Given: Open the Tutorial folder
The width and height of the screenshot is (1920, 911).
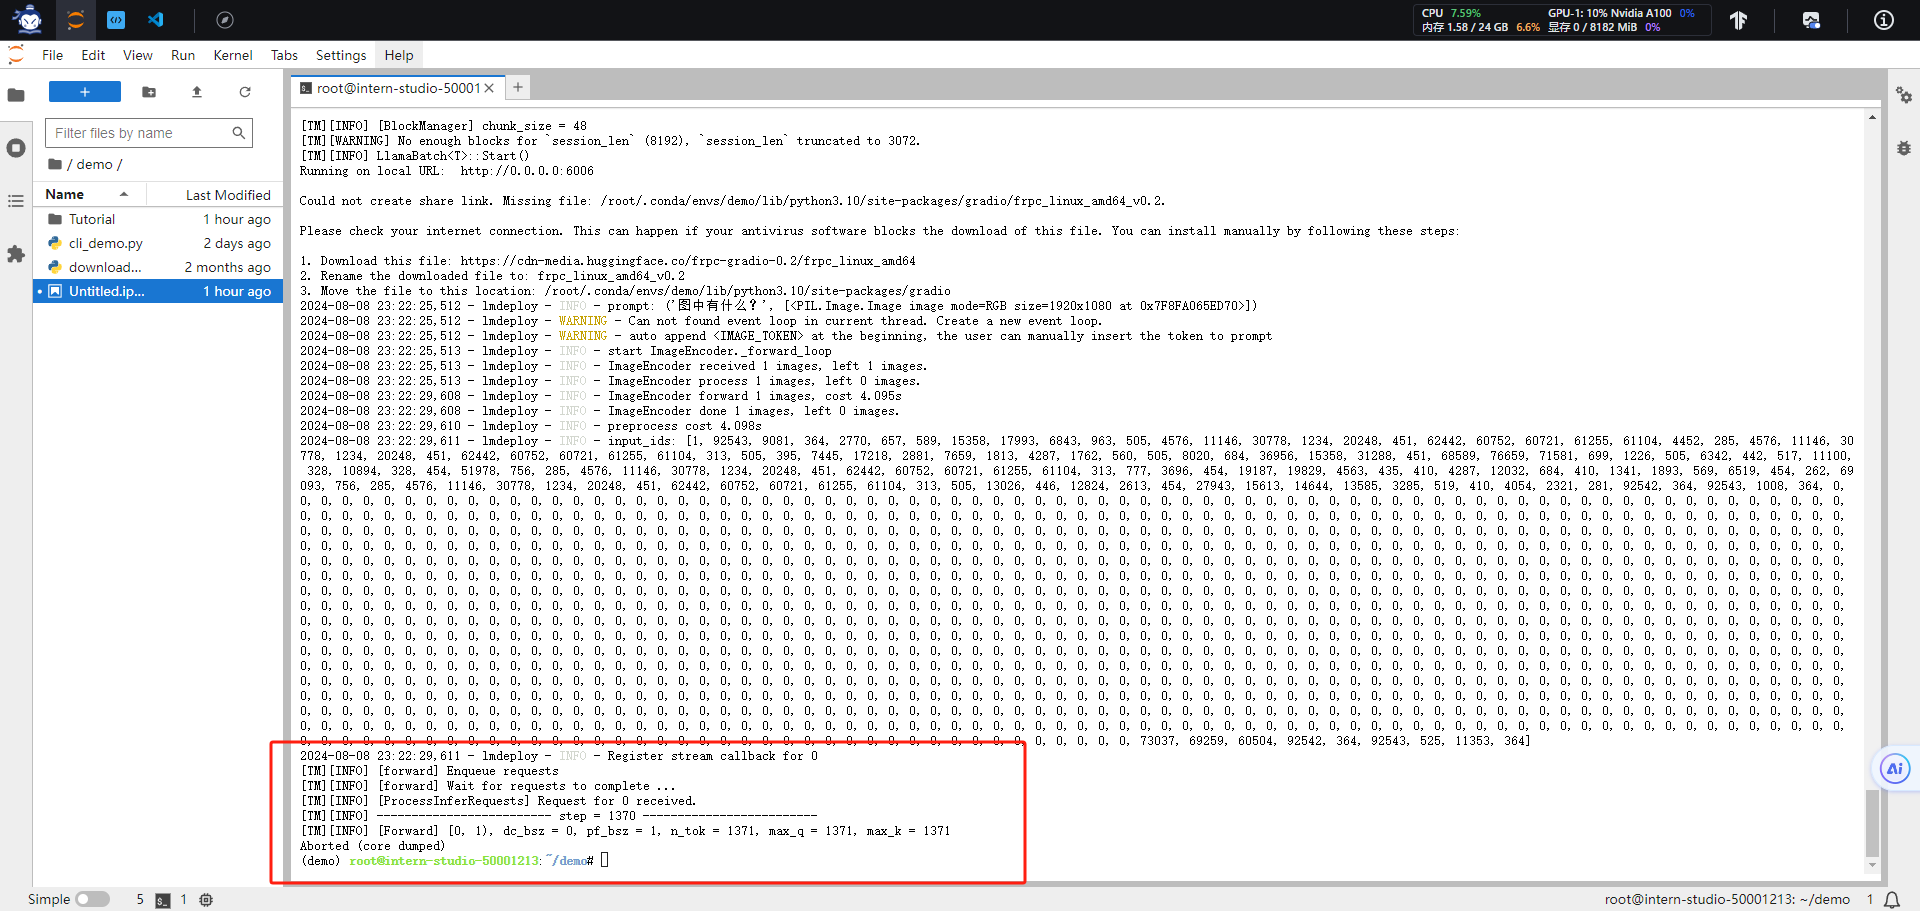Looking at the screenshot, I should [x=158, y=219].
